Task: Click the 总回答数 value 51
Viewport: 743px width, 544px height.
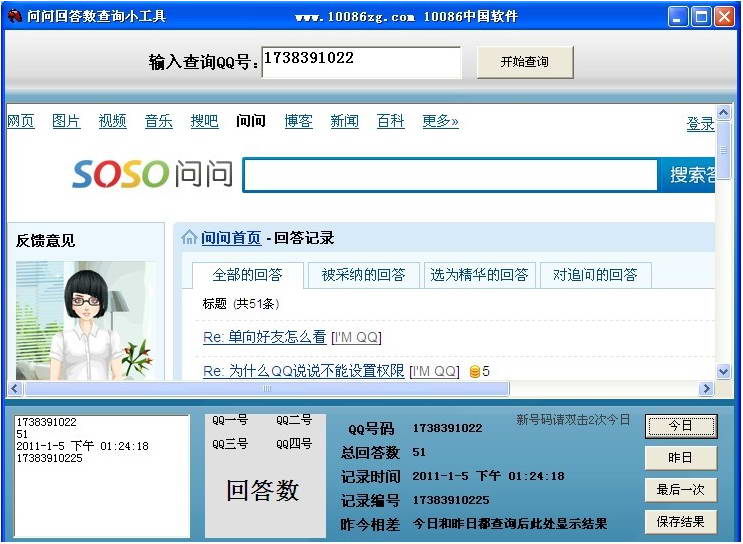Action: [419, 452]
